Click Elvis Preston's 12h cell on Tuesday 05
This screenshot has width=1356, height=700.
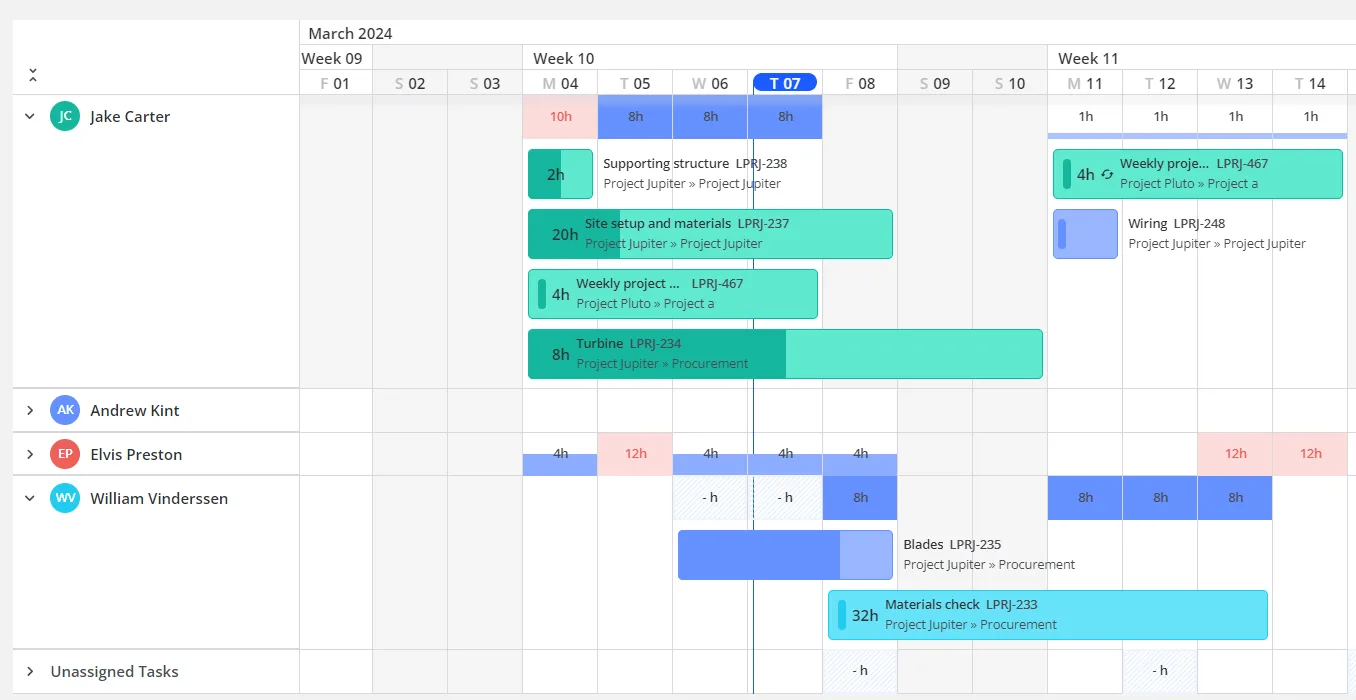[635, 454]
